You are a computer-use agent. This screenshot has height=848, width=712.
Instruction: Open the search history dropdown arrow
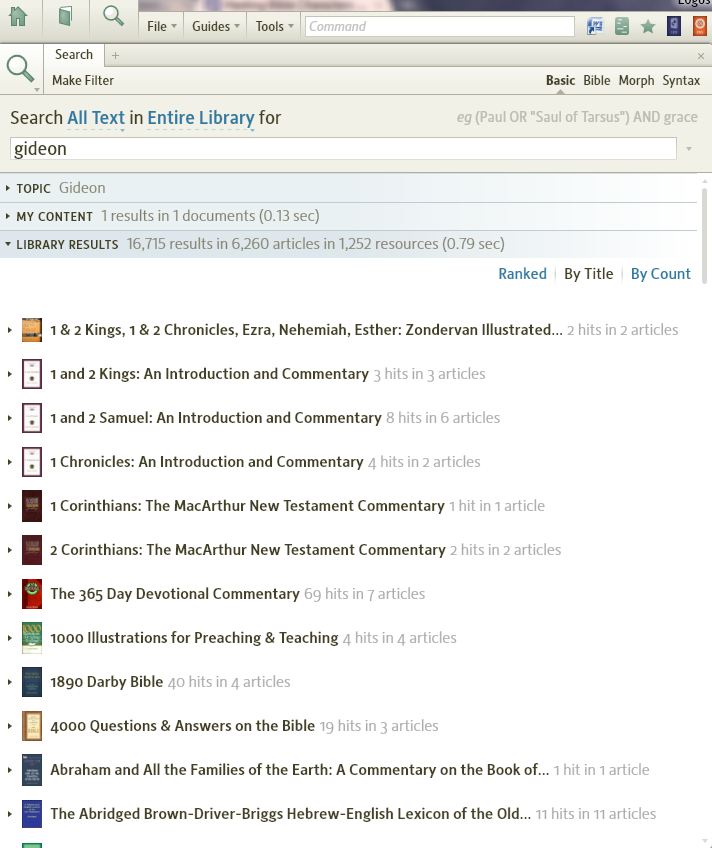pos(689,149)
